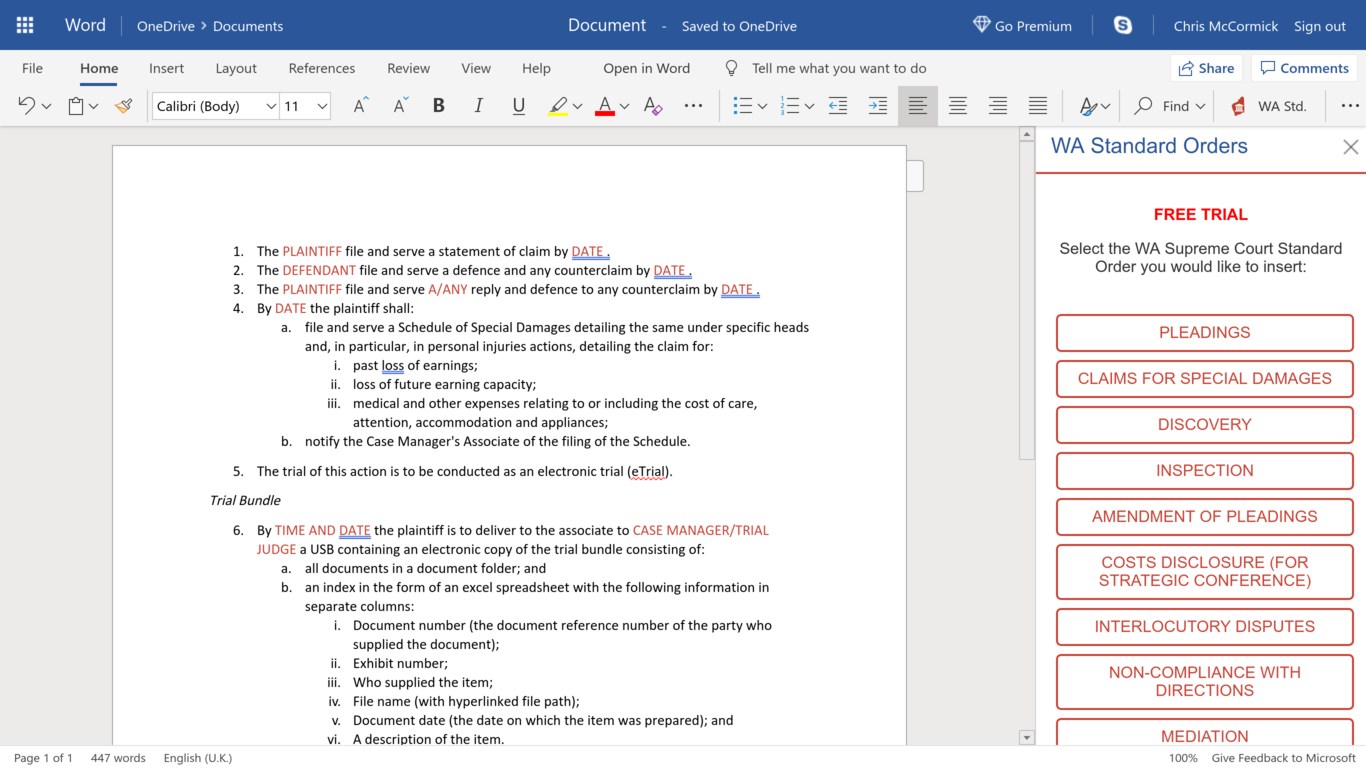Open the WA Std. add-in button
The width and height of the screenshot is (1366, 768).
(1268, 106)
